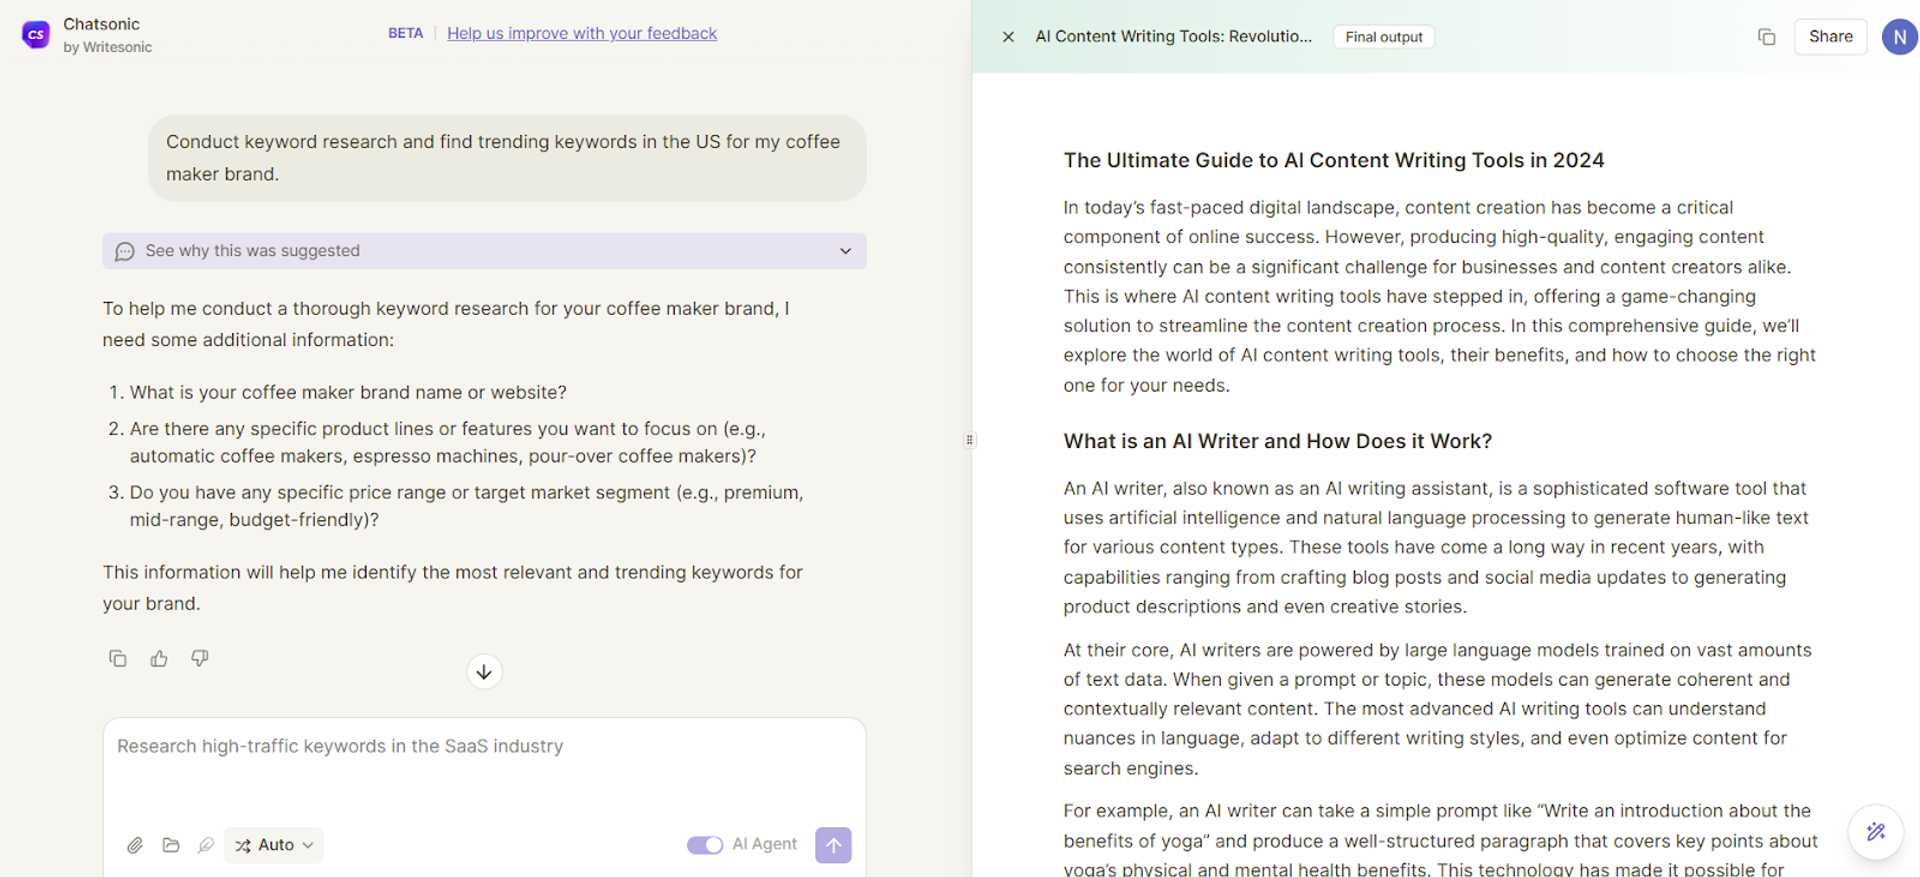The image size is (1920, 877).
Task: Open the magic wand edit tool
Action: point(1876,831)
